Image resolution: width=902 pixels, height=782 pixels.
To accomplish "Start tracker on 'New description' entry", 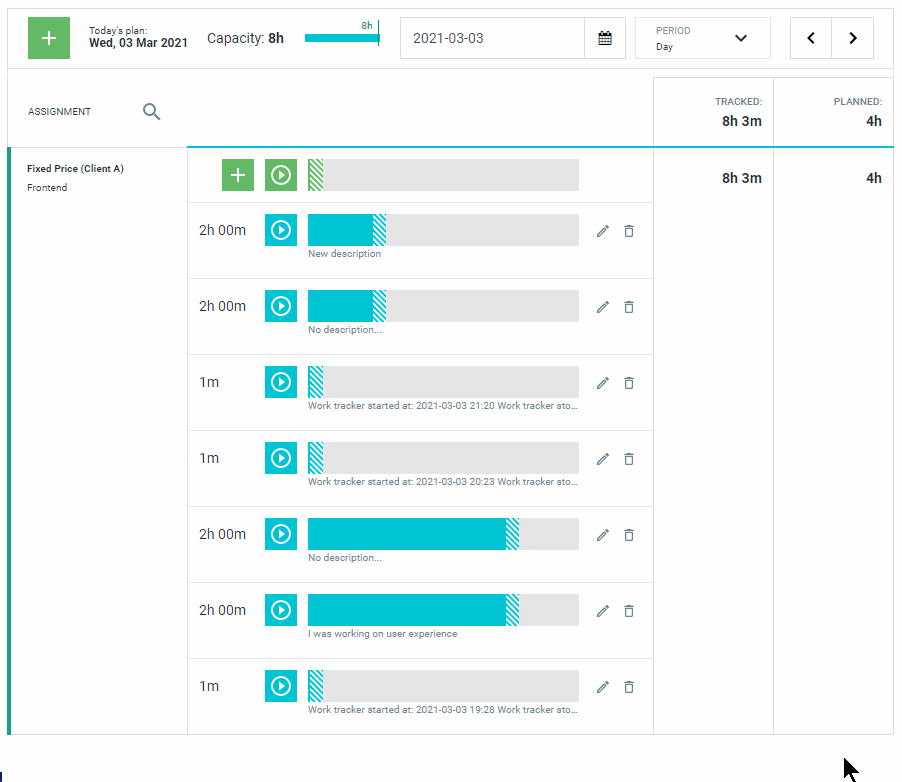I will pos(281,230).
